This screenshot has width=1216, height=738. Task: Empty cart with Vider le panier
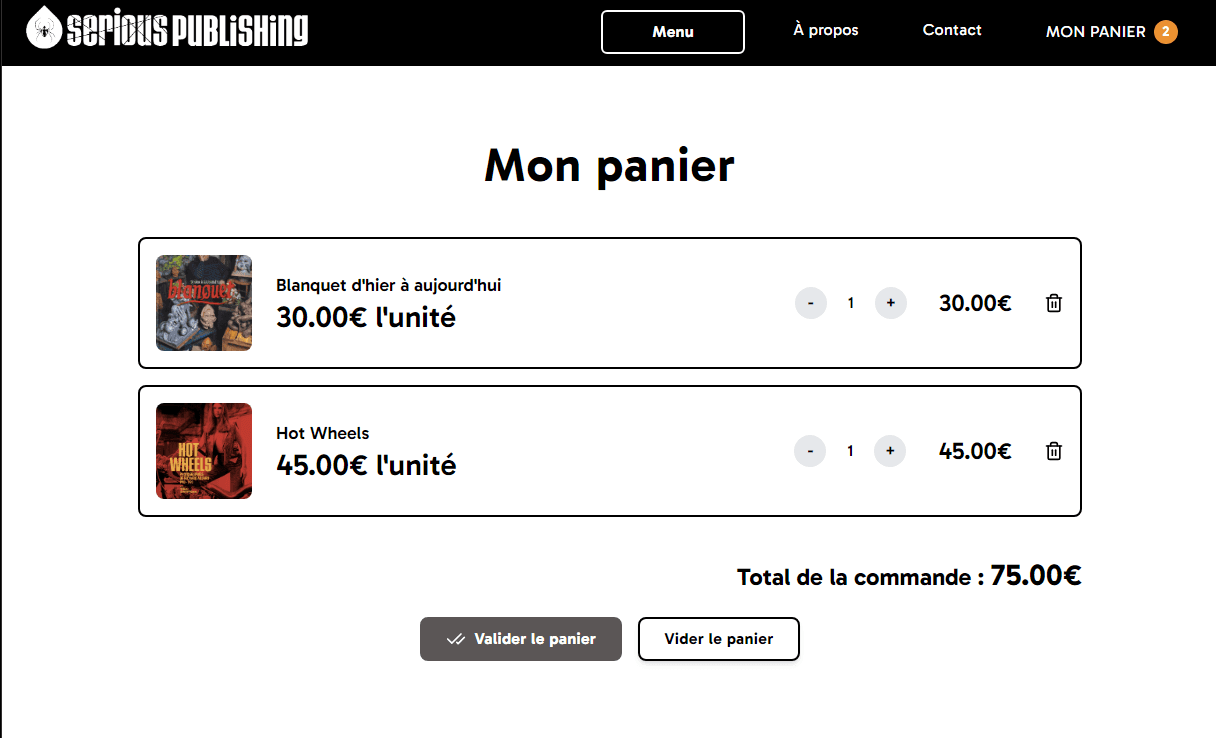[x=719, y=639]
